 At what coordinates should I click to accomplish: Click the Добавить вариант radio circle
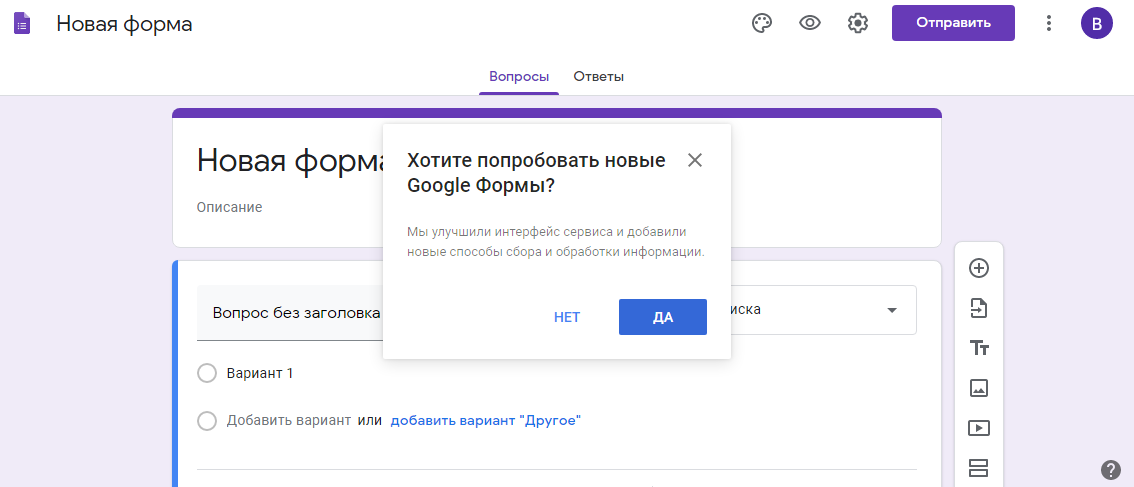click(207, 420)
